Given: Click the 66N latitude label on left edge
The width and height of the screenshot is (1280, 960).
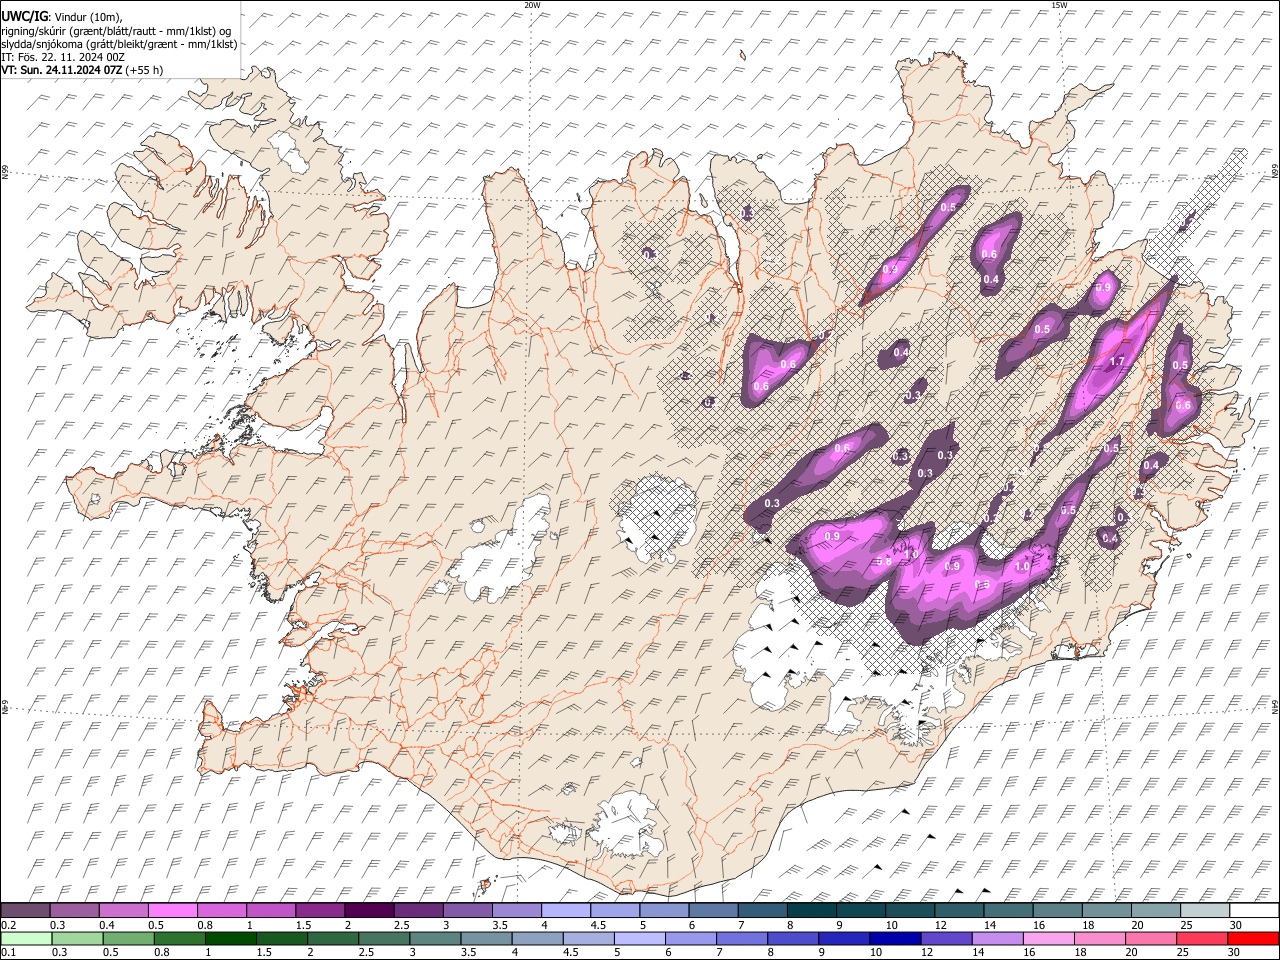Looking at the screenshot, I should (5, 172).
